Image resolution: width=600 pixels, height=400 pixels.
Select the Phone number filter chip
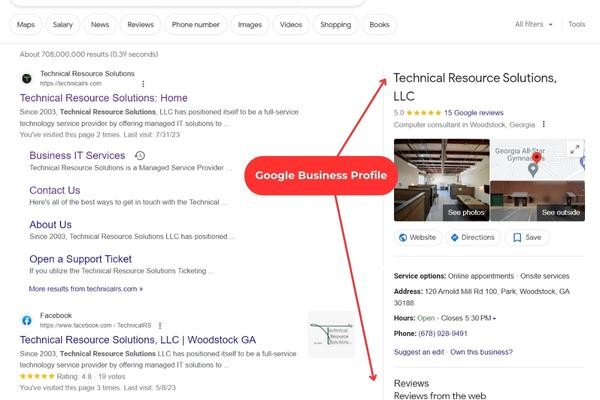pyautogui.click(x=196, y=24)
